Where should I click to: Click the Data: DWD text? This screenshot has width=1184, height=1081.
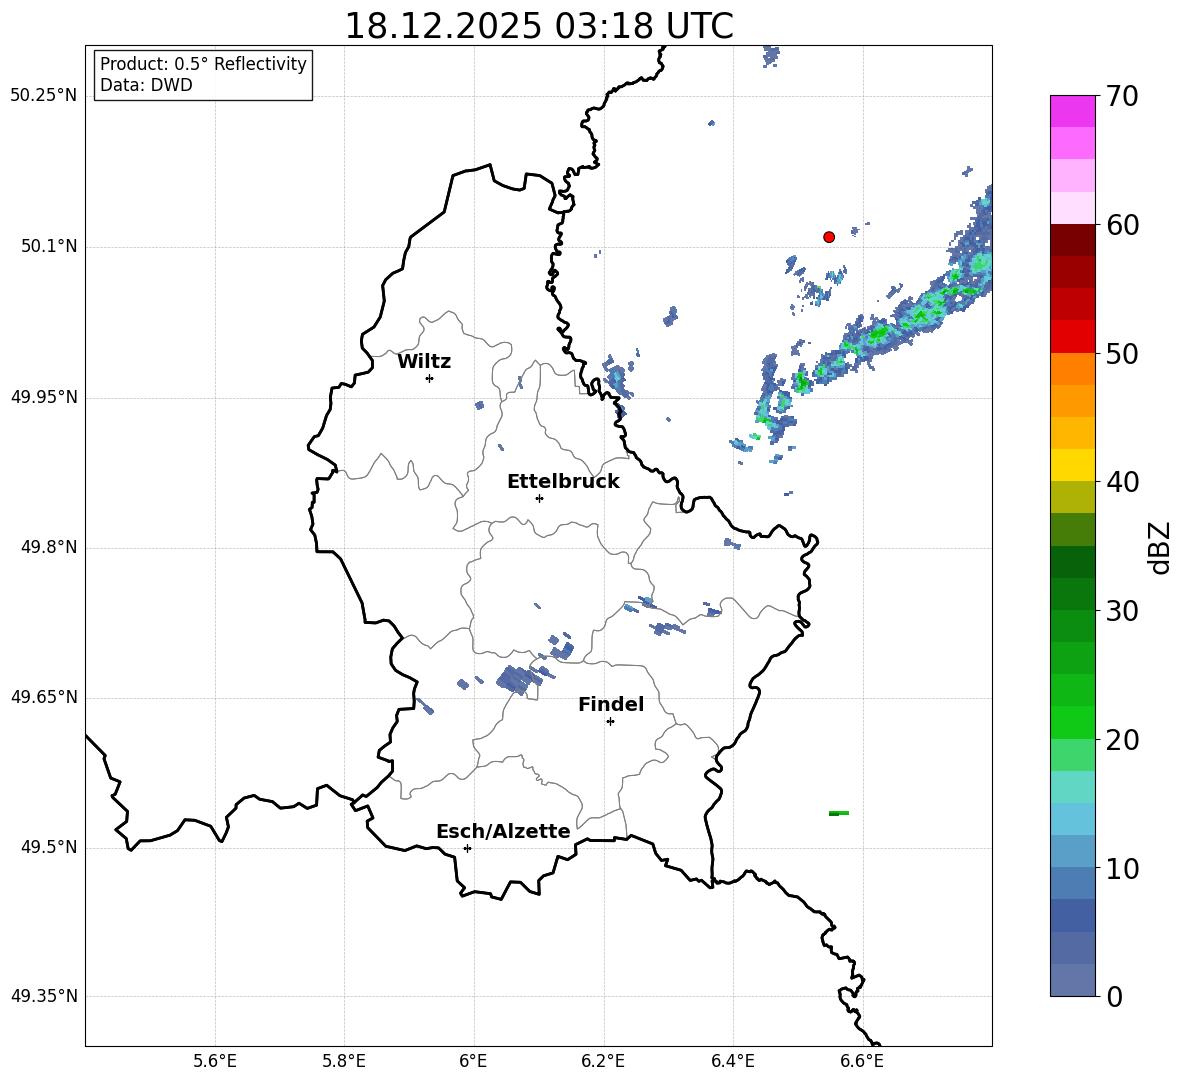point(146,85)
